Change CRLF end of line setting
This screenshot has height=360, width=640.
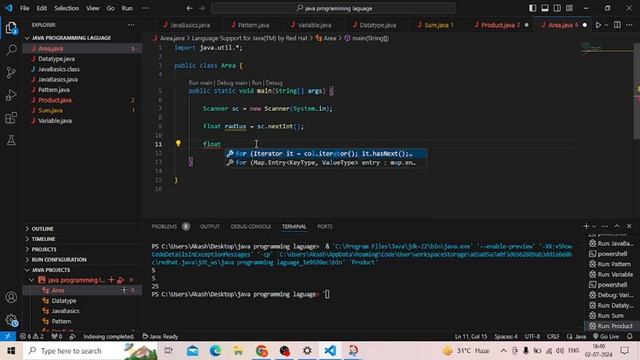(553, 336)
